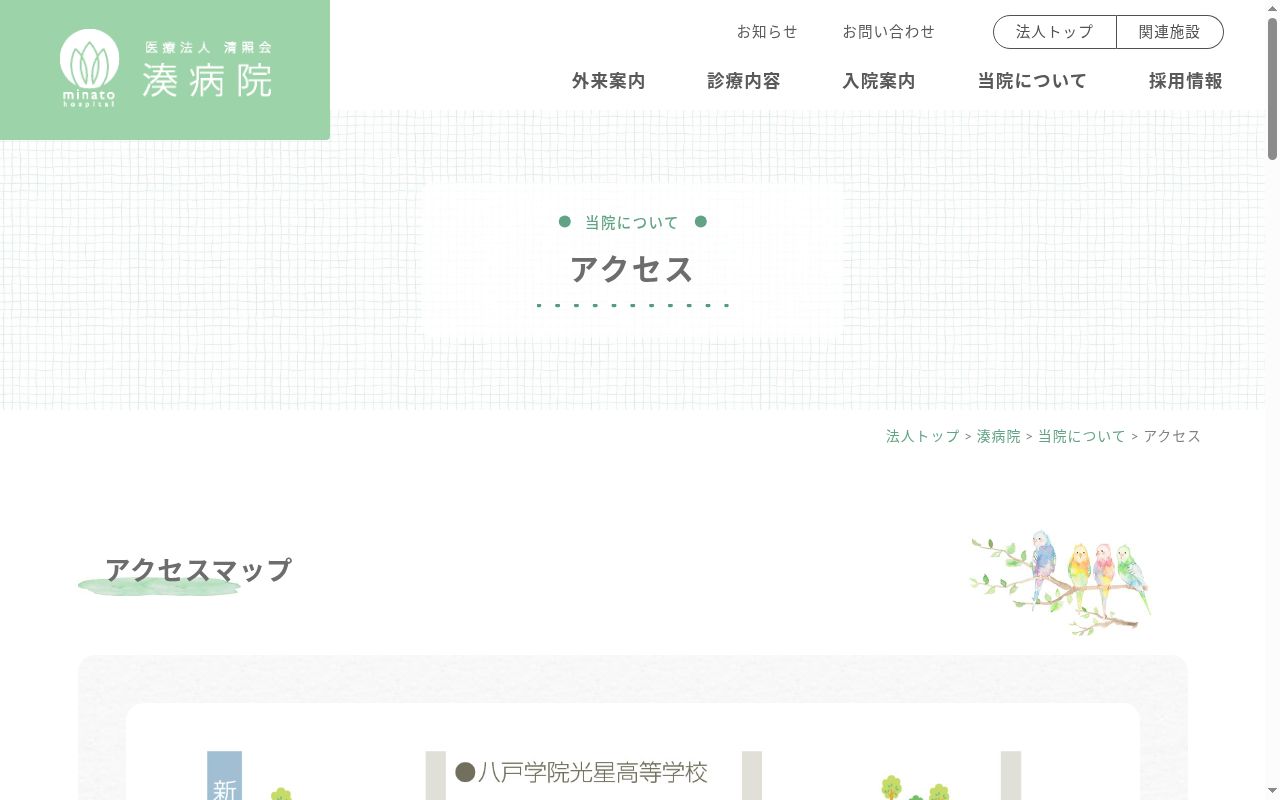The image size is (1280, 800).
Task: Go to 湊病院 in the breadcrumb
Action: click(x=999, y=436)
